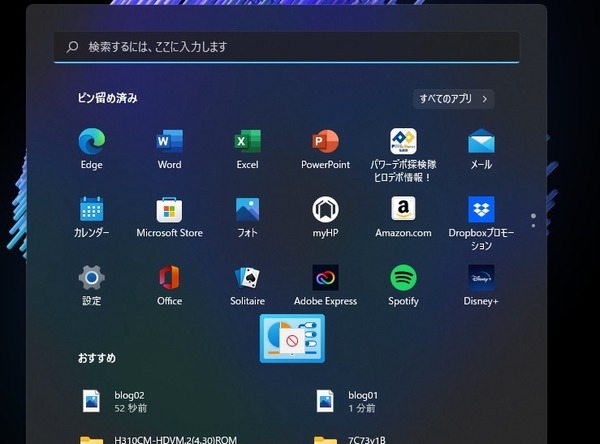Image resolution: width=600 pixels, height=444 pixels.
Task: Show all apps via すべてのアプリ button
Action: click(x=453, y=99)
